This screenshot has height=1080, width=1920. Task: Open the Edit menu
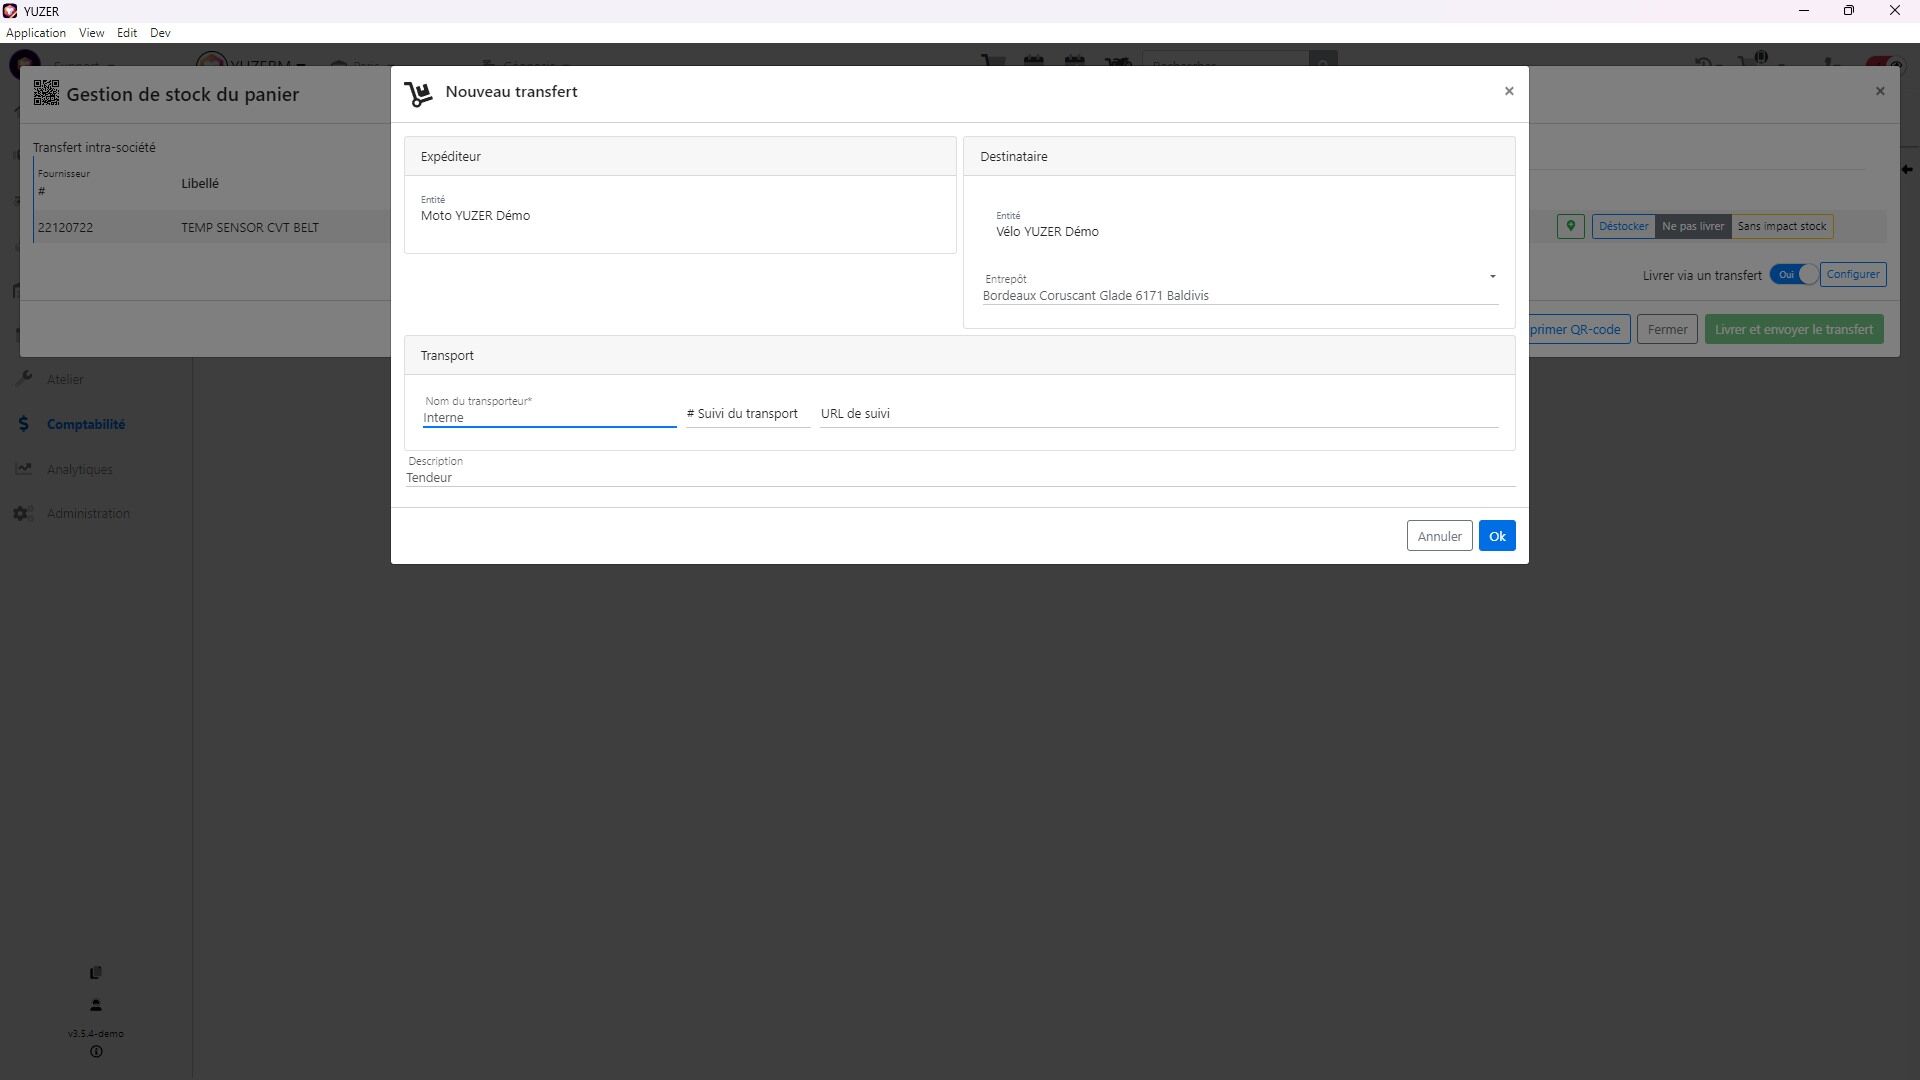pos(127,33)
